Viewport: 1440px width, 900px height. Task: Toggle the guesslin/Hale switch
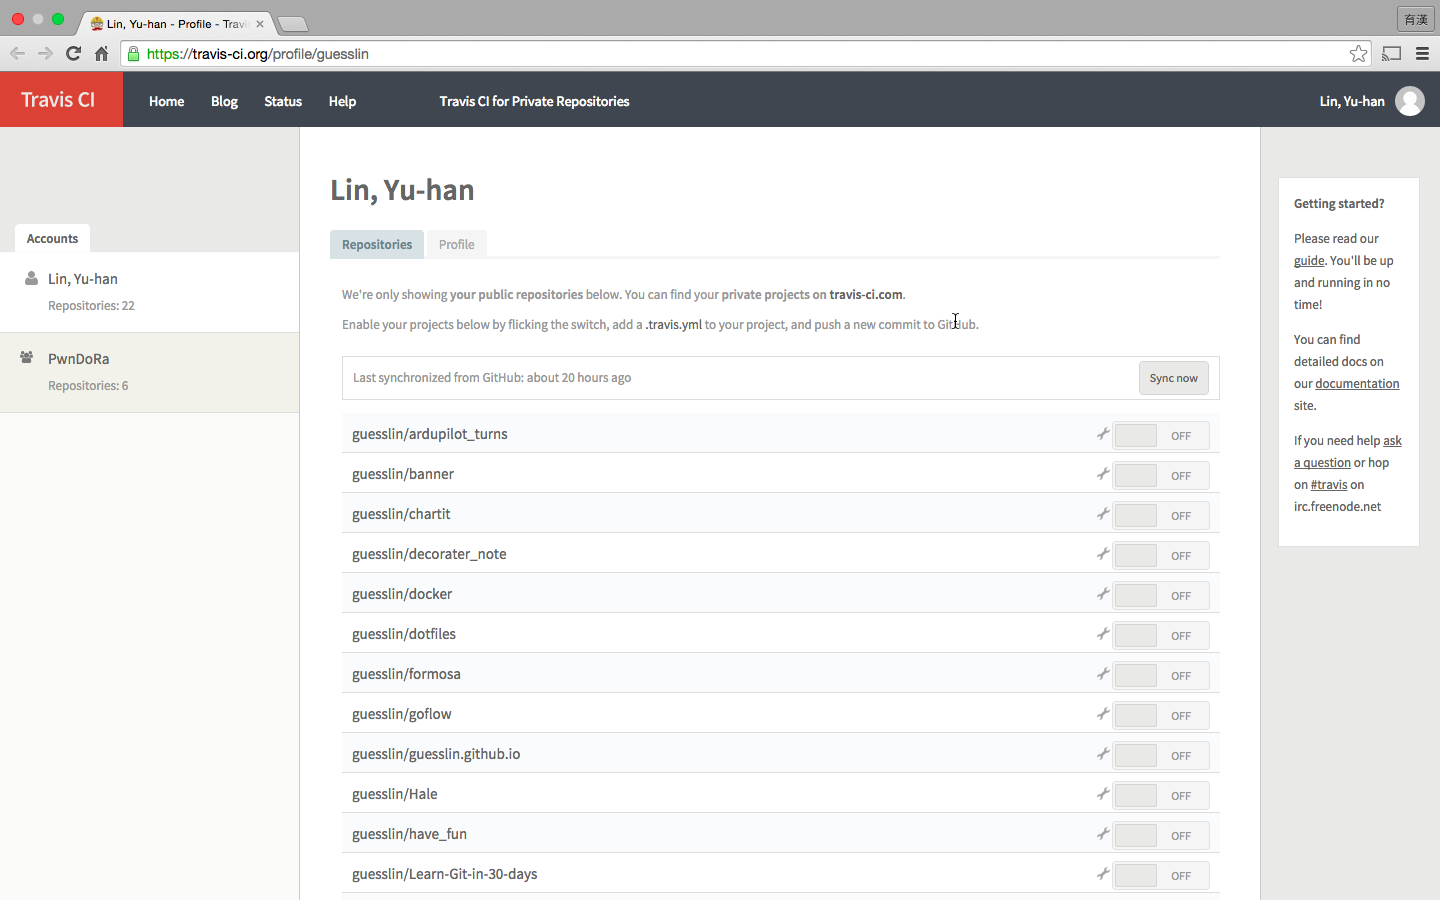1161,795
